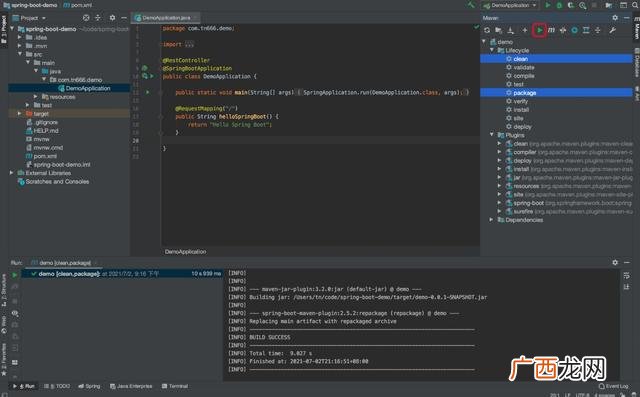Viewport: 640px width, 397px height.
Task: Open Run tool window tab
Action: [x=24, y=386]
